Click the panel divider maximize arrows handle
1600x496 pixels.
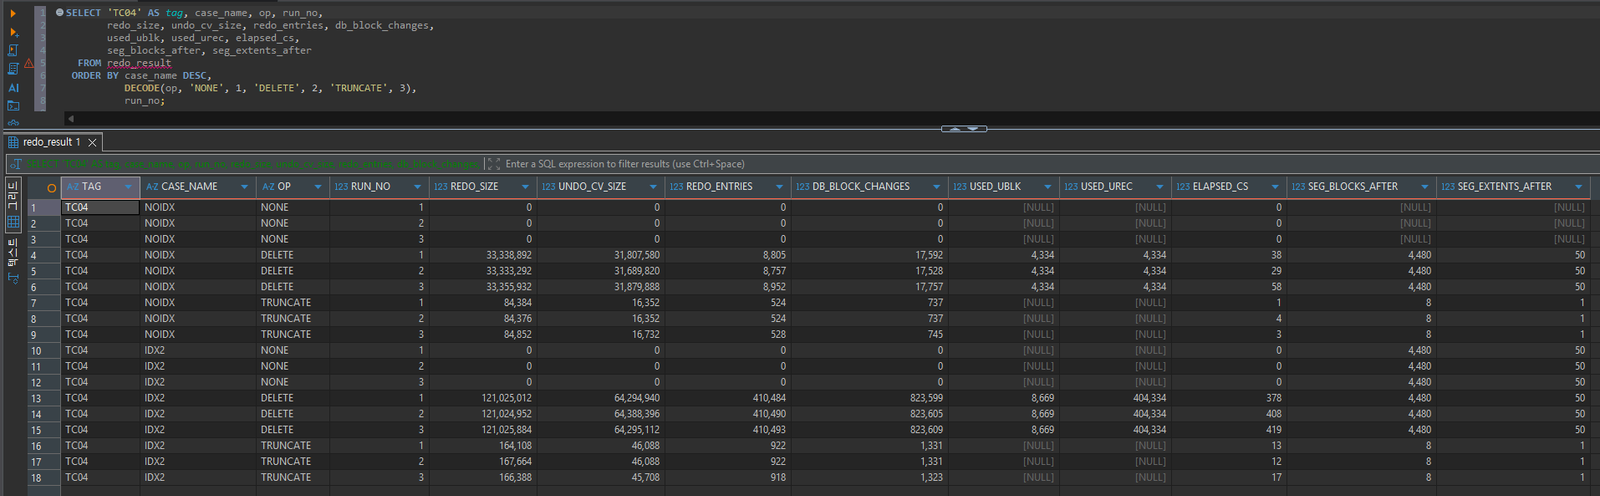pos(964,128)
